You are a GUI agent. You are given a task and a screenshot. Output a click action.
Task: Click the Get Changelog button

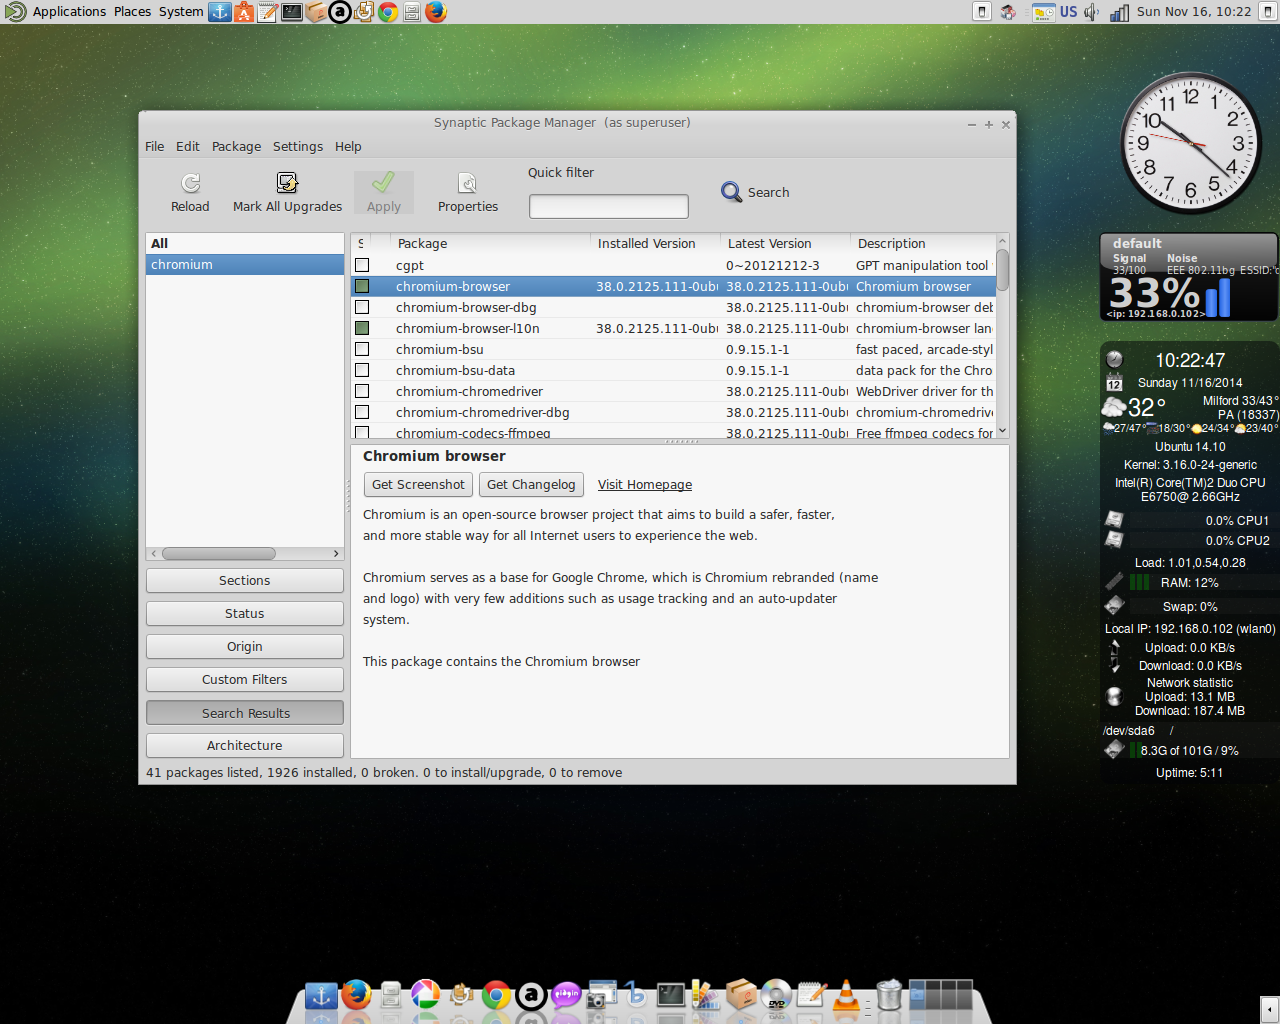click(x=531, y=484)
